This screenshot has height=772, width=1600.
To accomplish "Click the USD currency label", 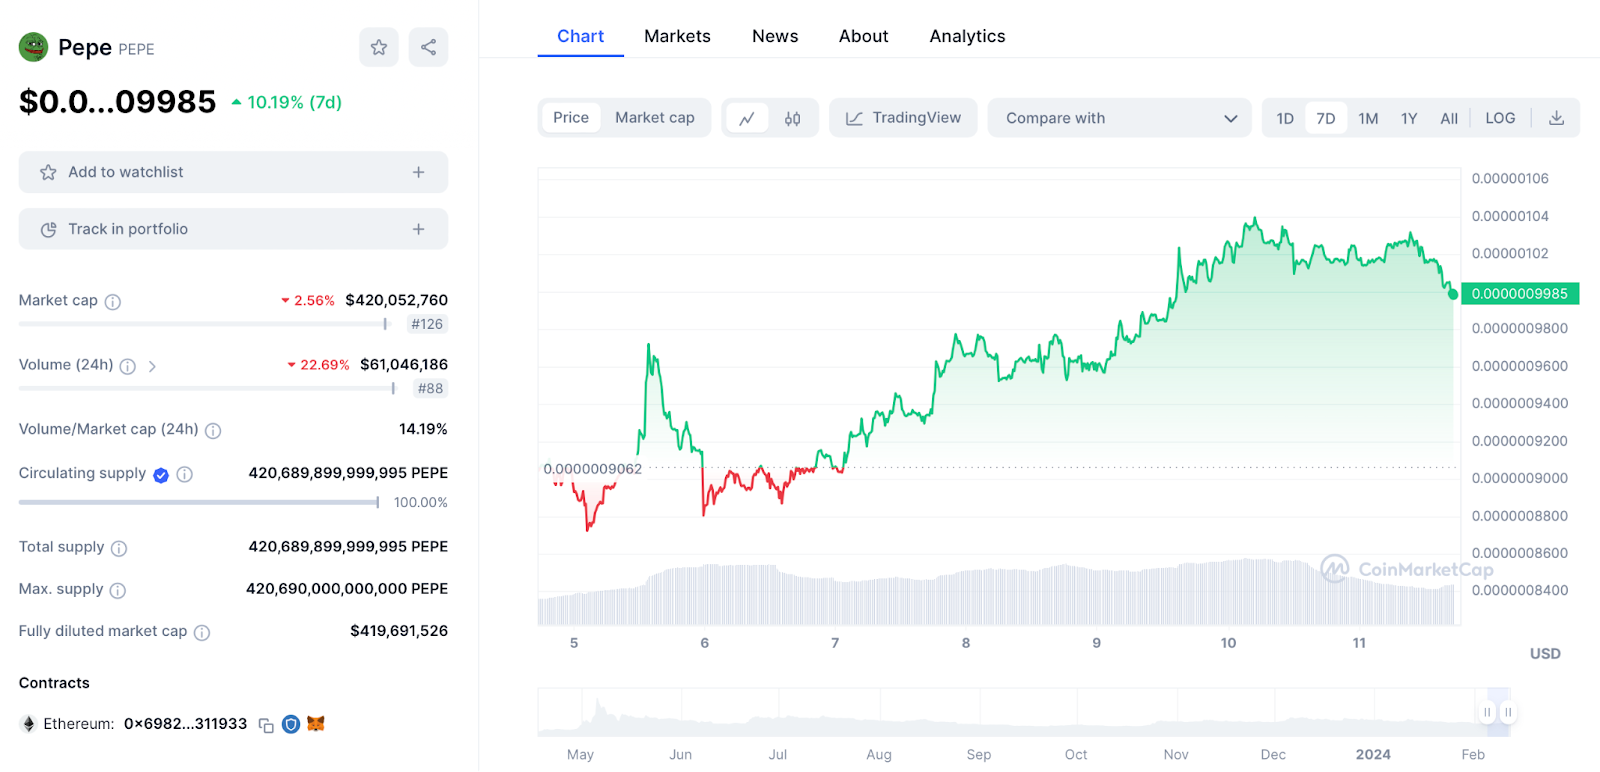I will click(1545, 654).
